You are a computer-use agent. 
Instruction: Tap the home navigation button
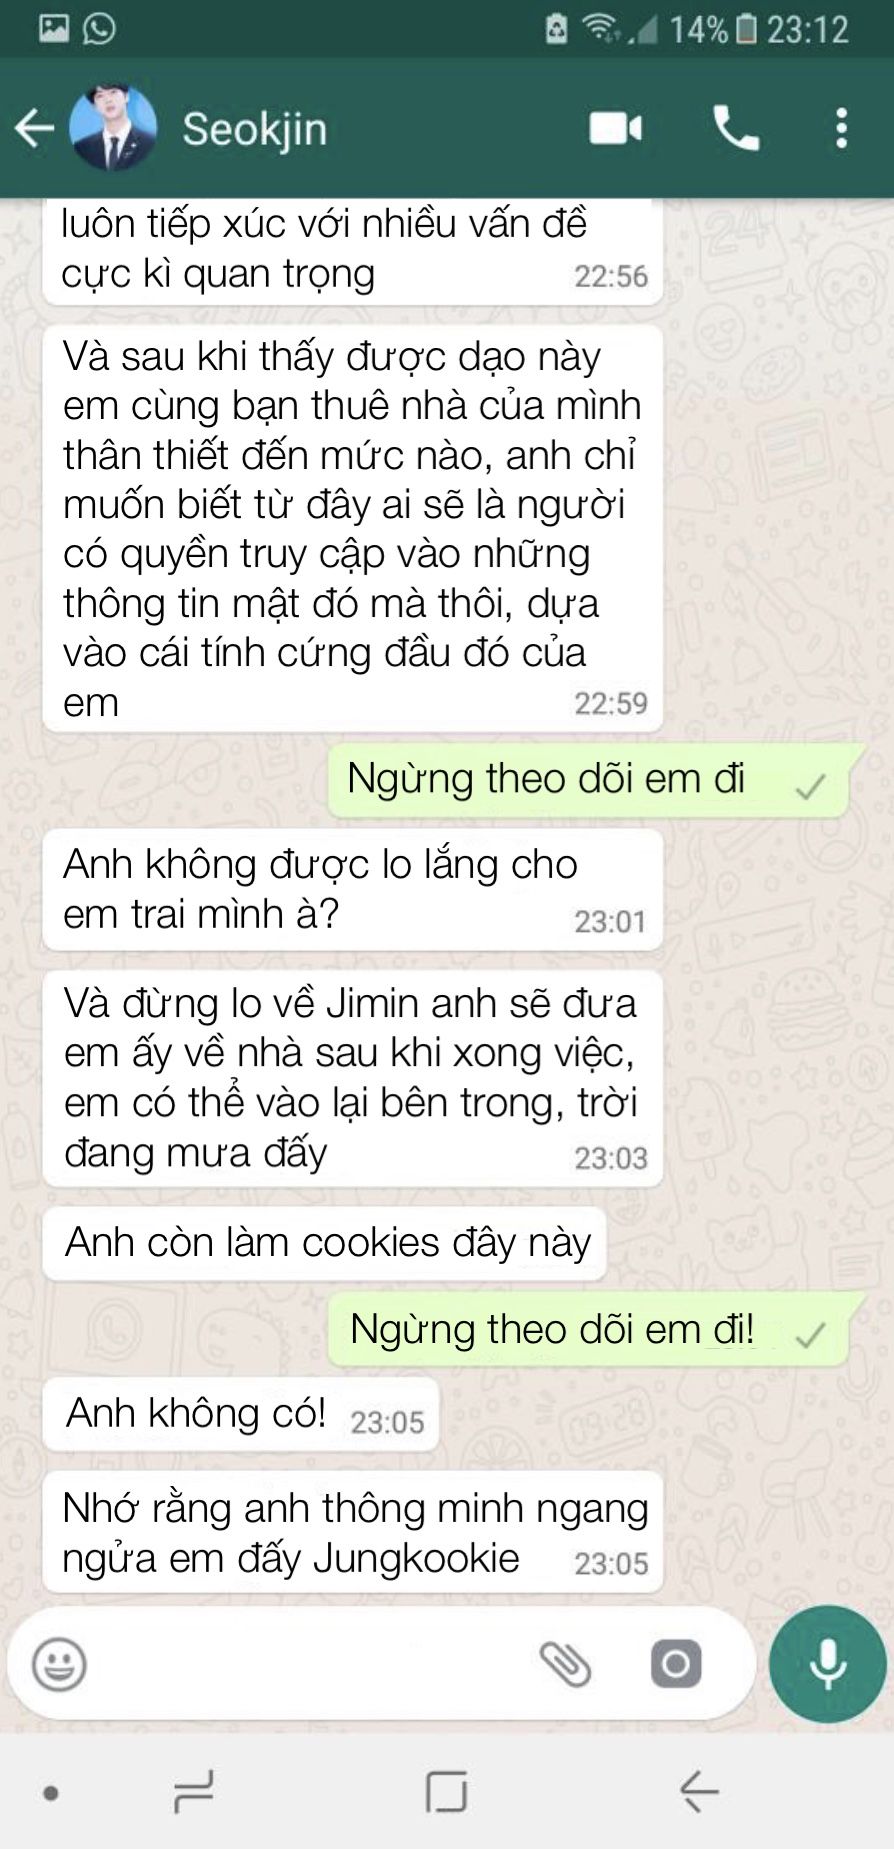[446, 1792]
